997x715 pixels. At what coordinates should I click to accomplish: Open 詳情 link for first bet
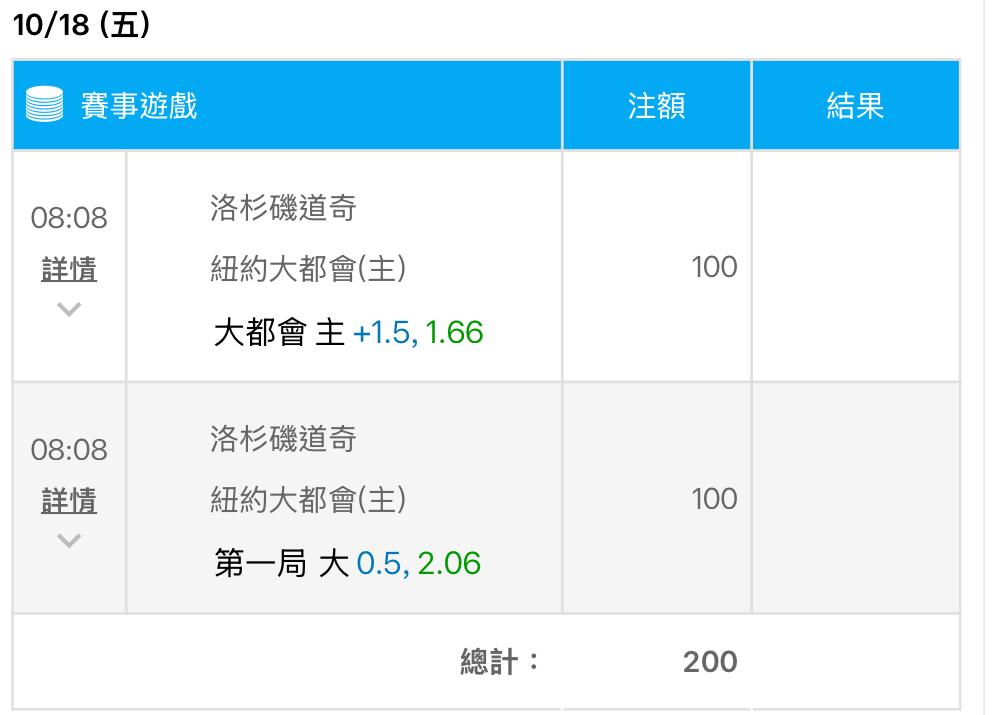click(x=69, y=268)
